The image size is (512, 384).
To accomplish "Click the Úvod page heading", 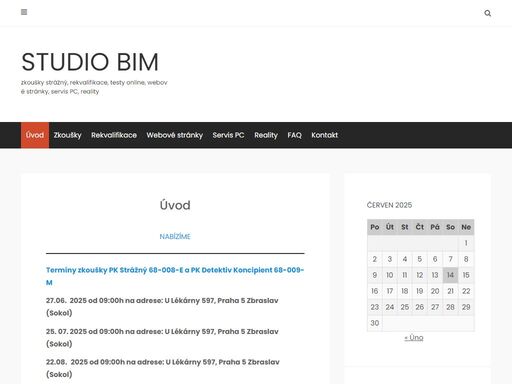I will 175,205.
